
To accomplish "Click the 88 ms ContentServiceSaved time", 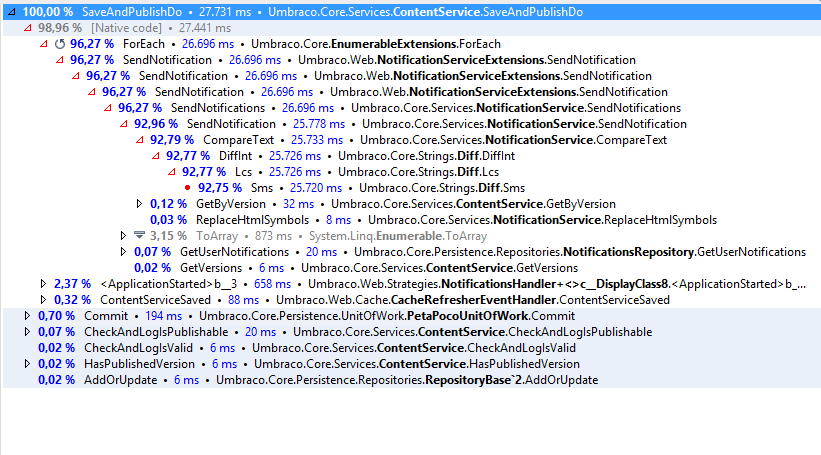I will click(243, 300).
